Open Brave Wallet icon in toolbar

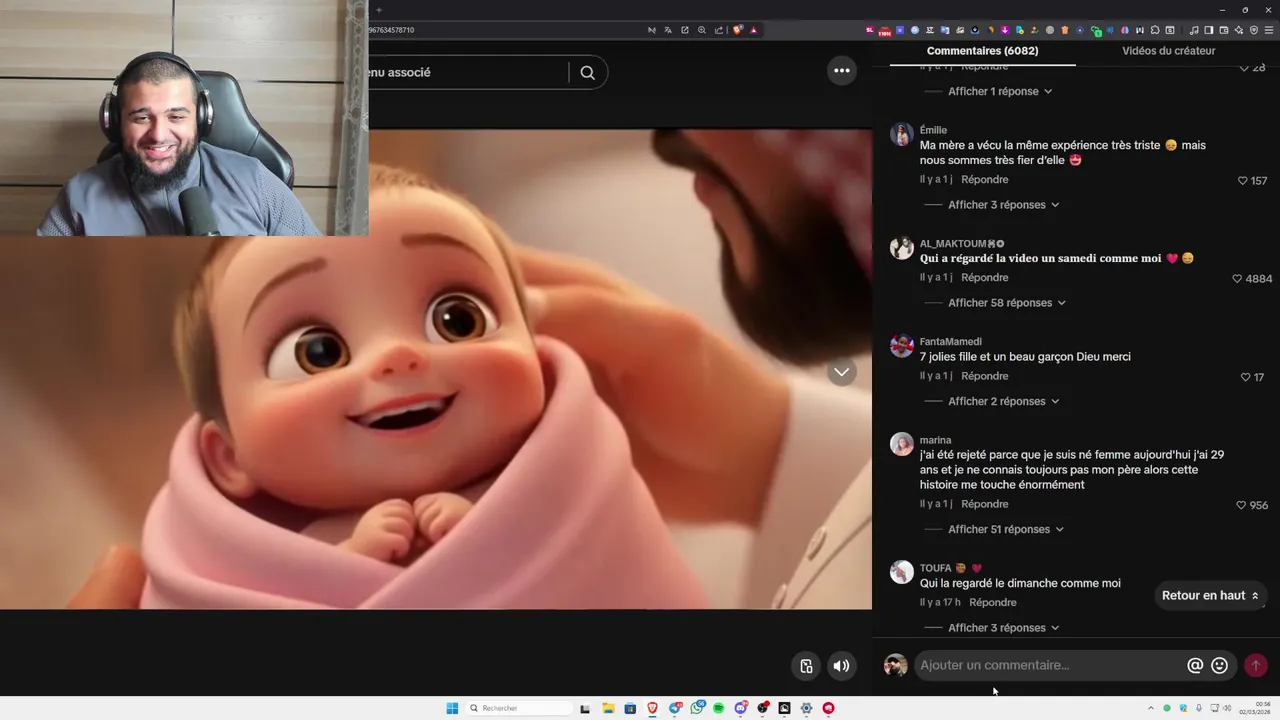point(1223,30)
